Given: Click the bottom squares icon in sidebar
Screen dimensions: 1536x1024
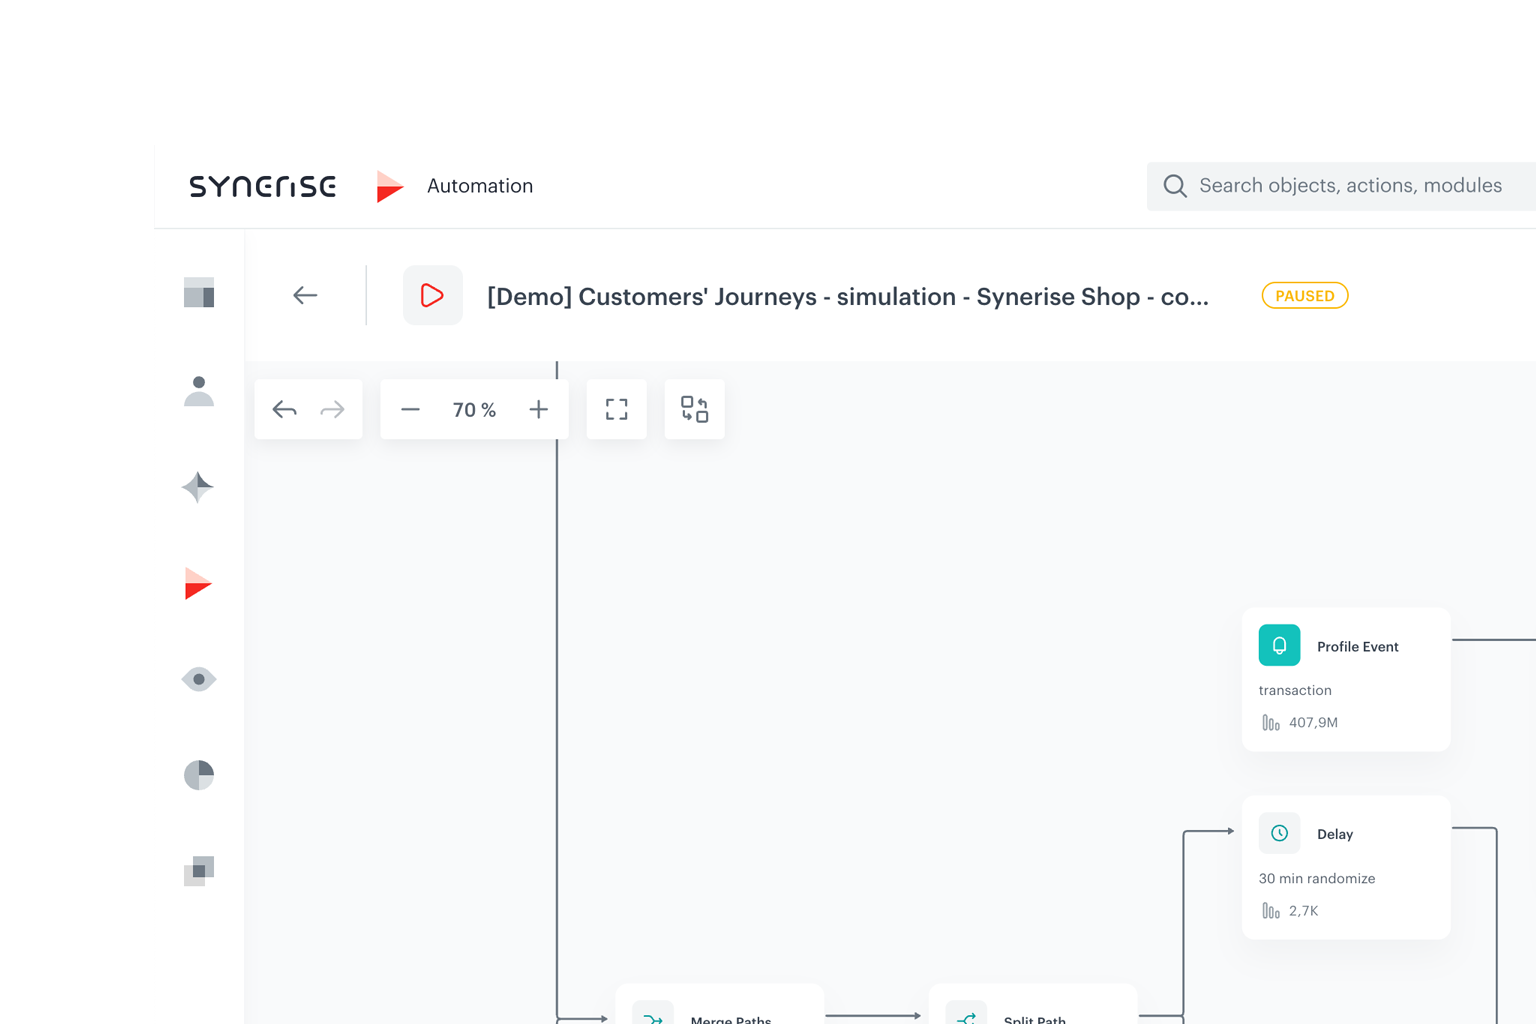Looking at the screenshot, I should 198,871.
